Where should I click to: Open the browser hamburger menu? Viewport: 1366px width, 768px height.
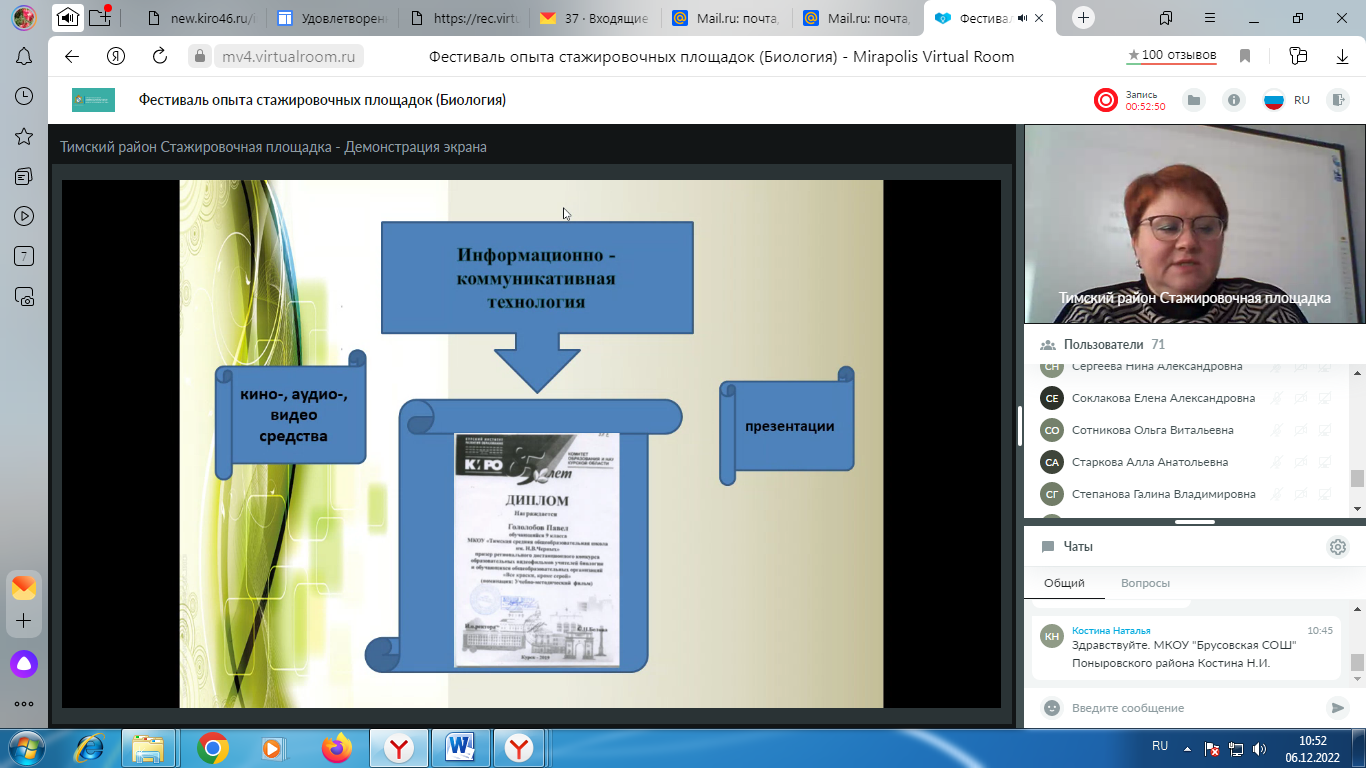[1212, 17]
